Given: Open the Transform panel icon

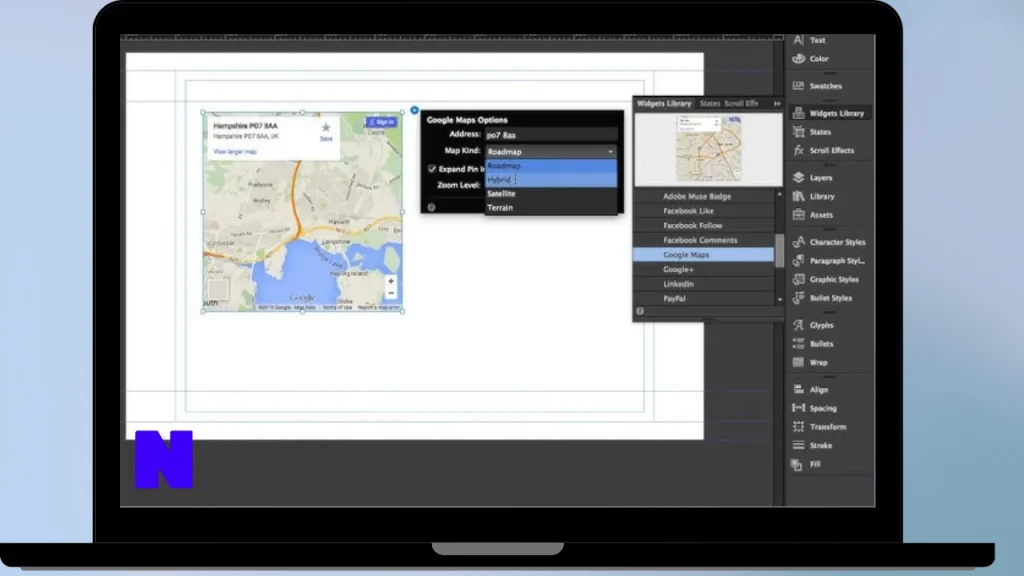Looking at the screenshot, I should click(798, 426).
